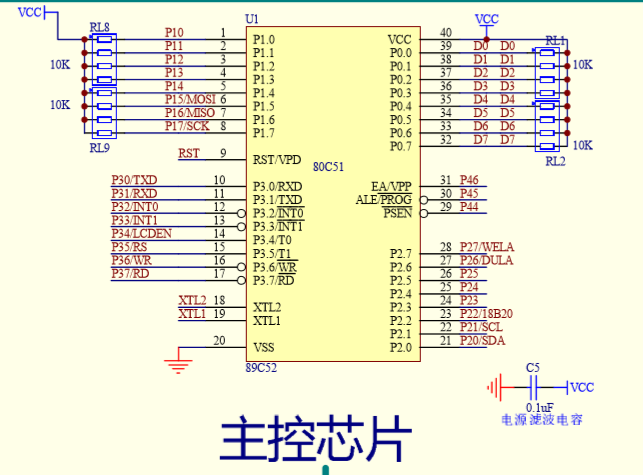Click the P1.0 pin name
Viewport: 643px width, 475px height.
(264, 39)
